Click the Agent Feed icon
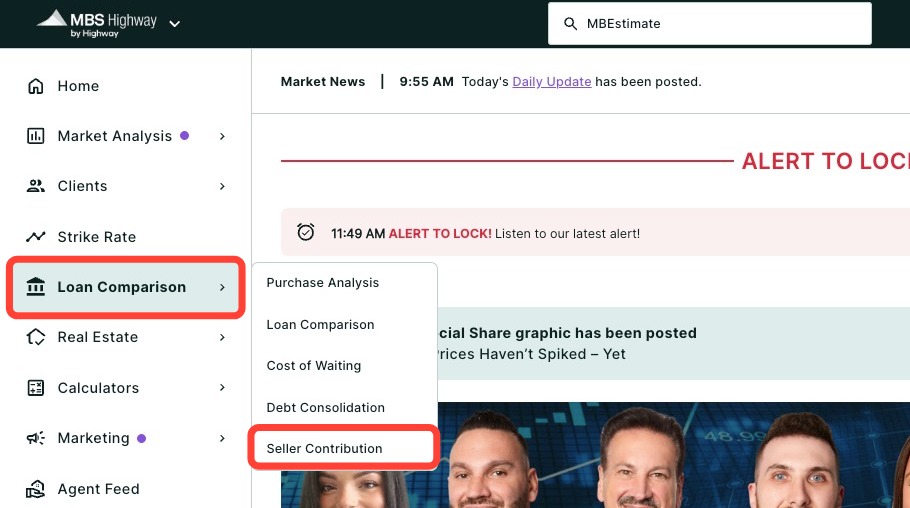The height and width of the screenshot is (508, 910). pos(36,489)
